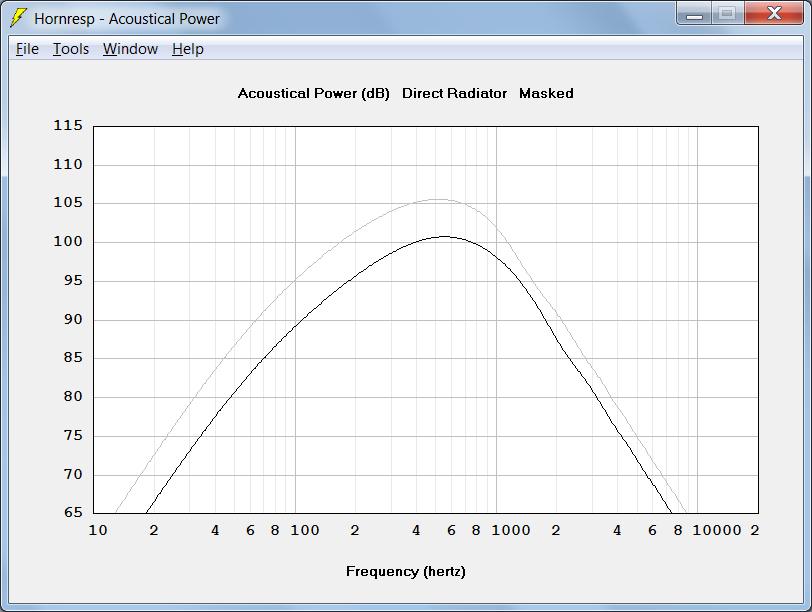
Task: Click the 'Frequency (hertz)' axis label
Action: click(405, 572)
